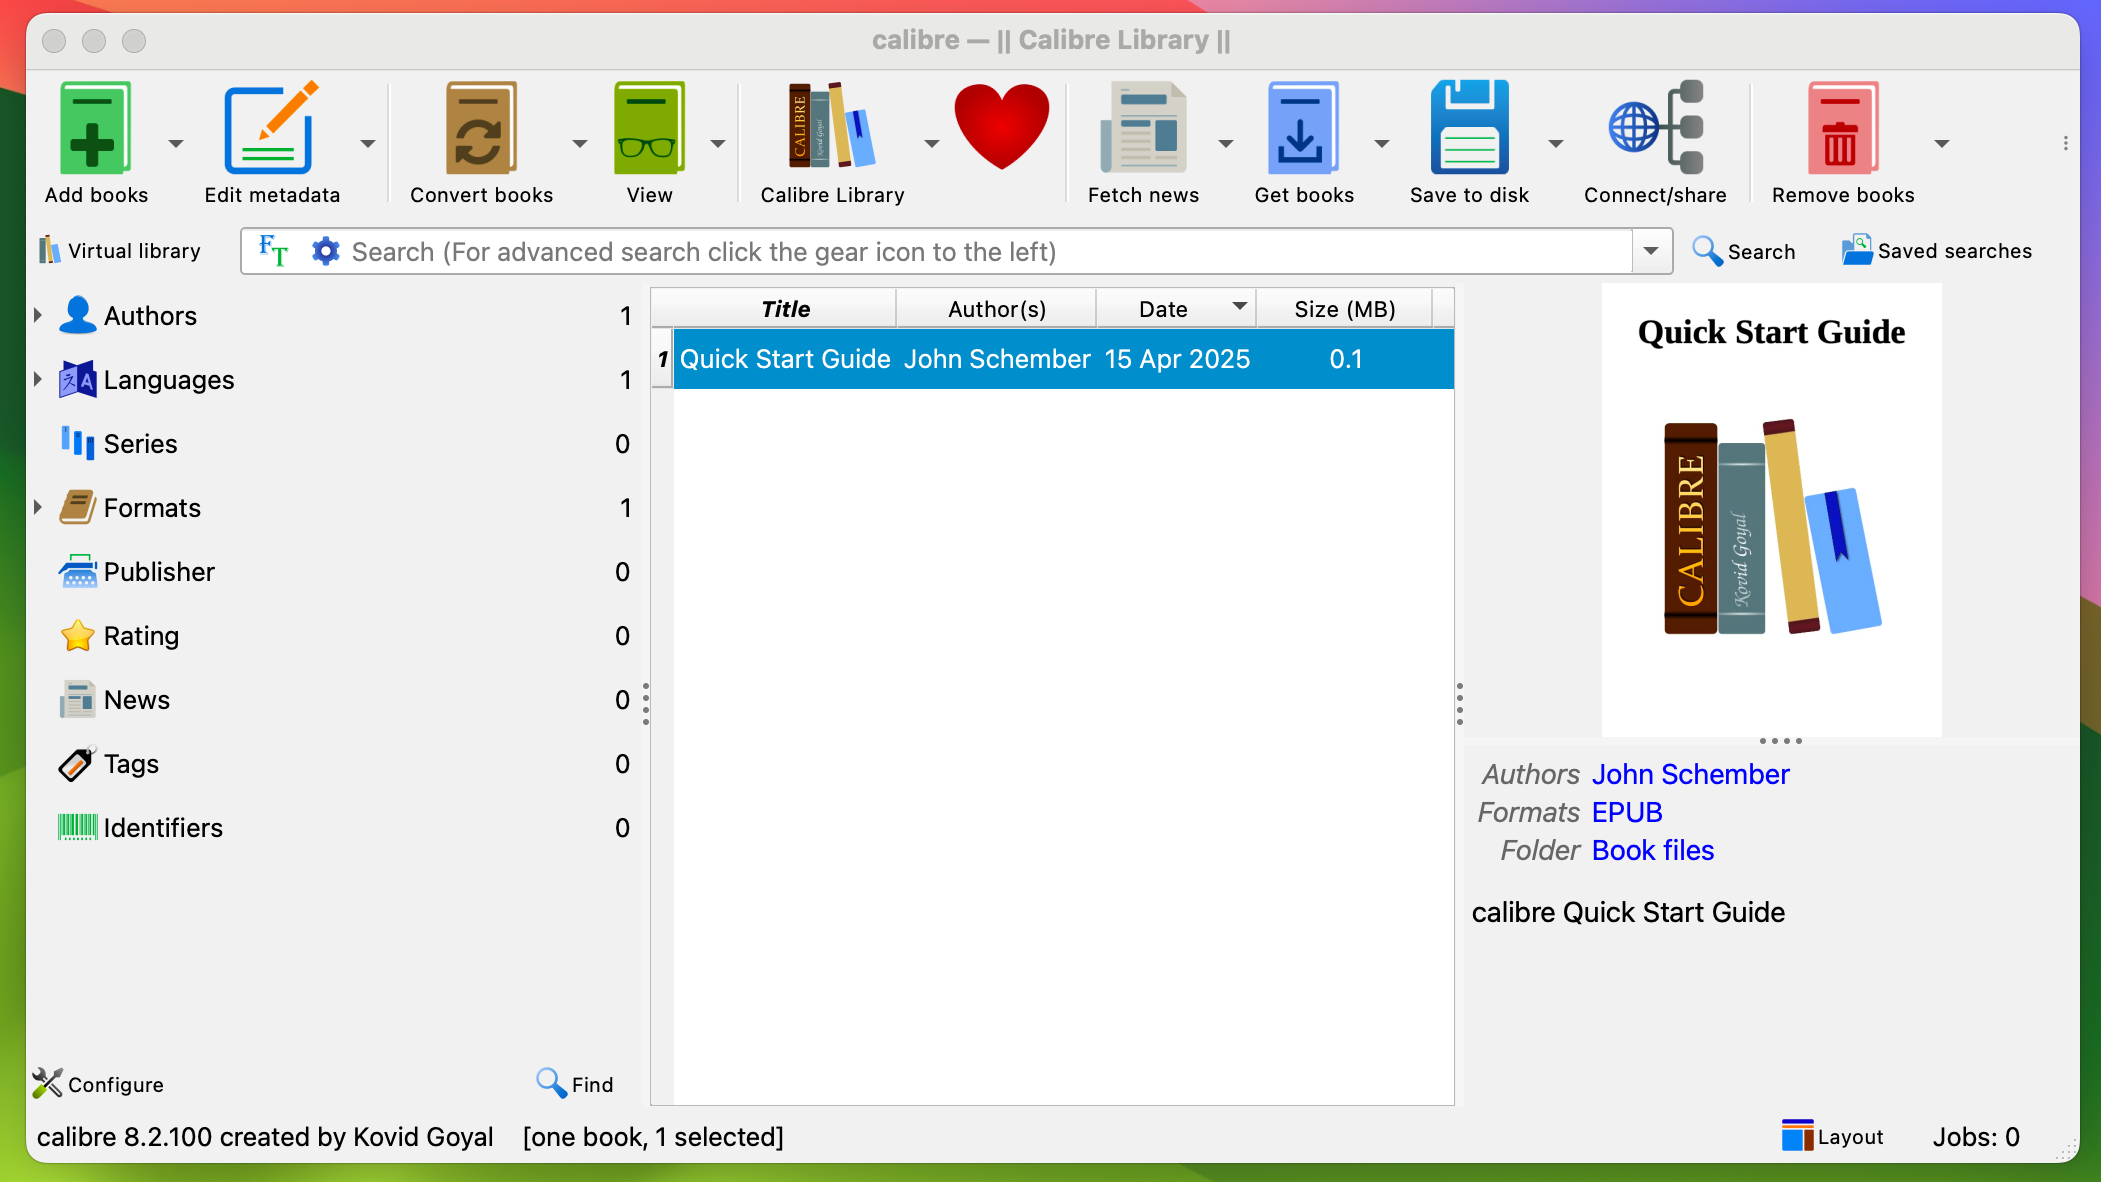Click the Size (MB) column header
The image size is (2101, 1182).
point(1343,309)
